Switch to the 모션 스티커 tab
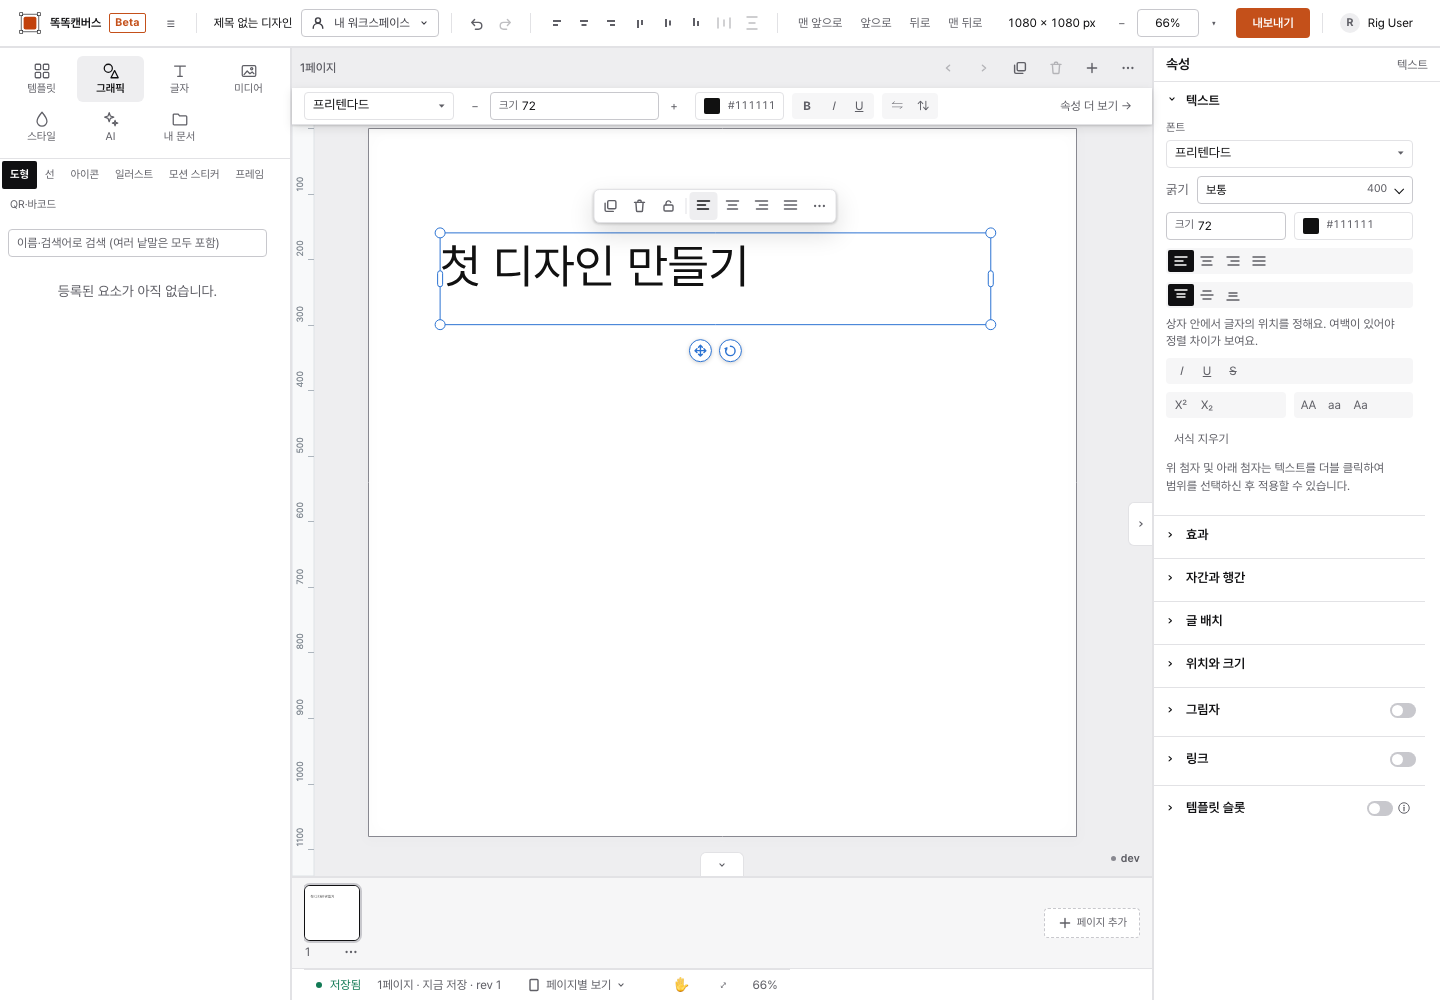 click(194, 174)
